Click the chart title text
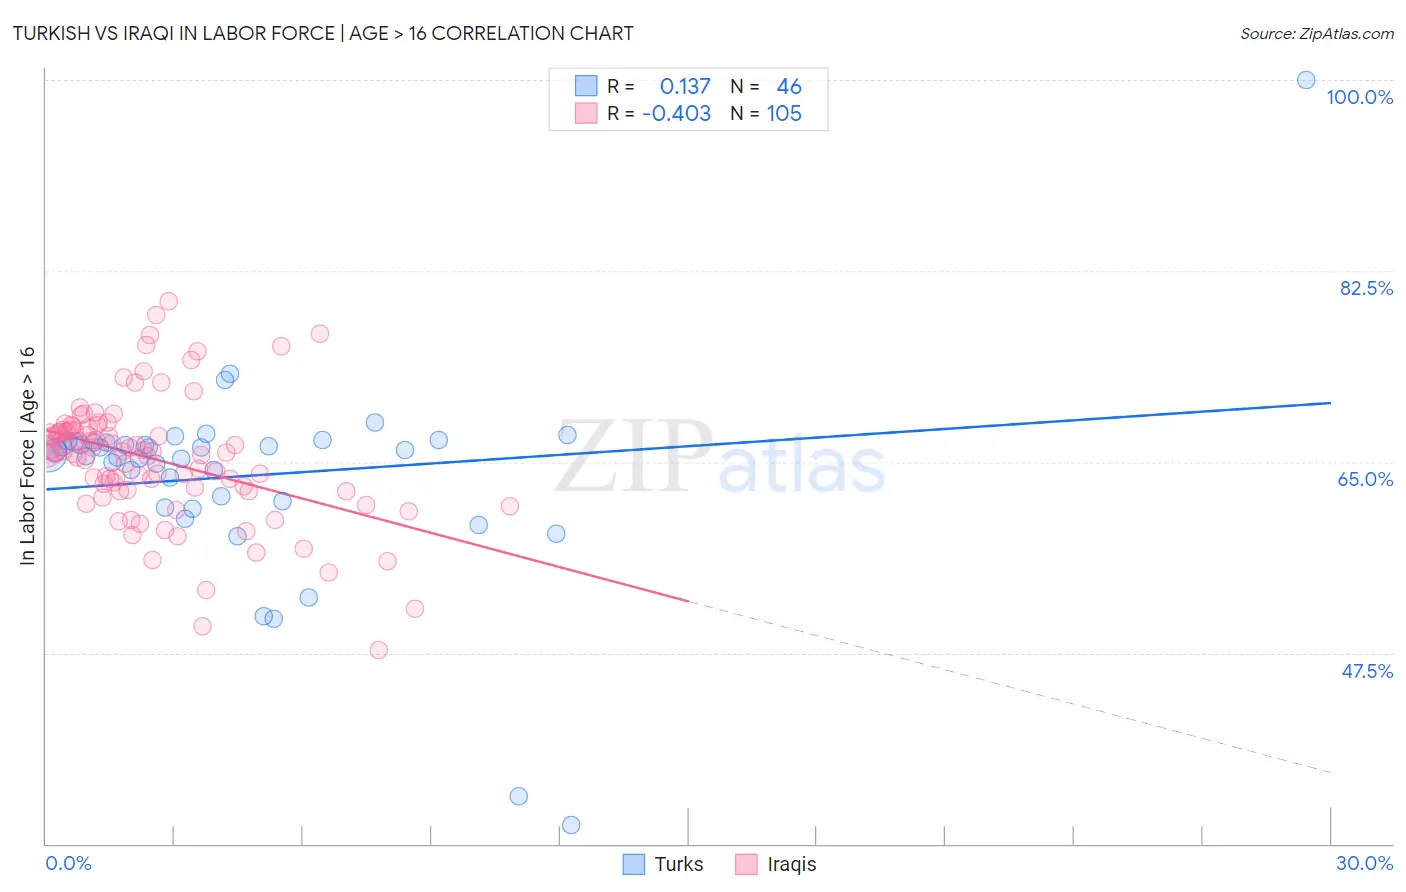The image size is (1406, 892). 323,33
